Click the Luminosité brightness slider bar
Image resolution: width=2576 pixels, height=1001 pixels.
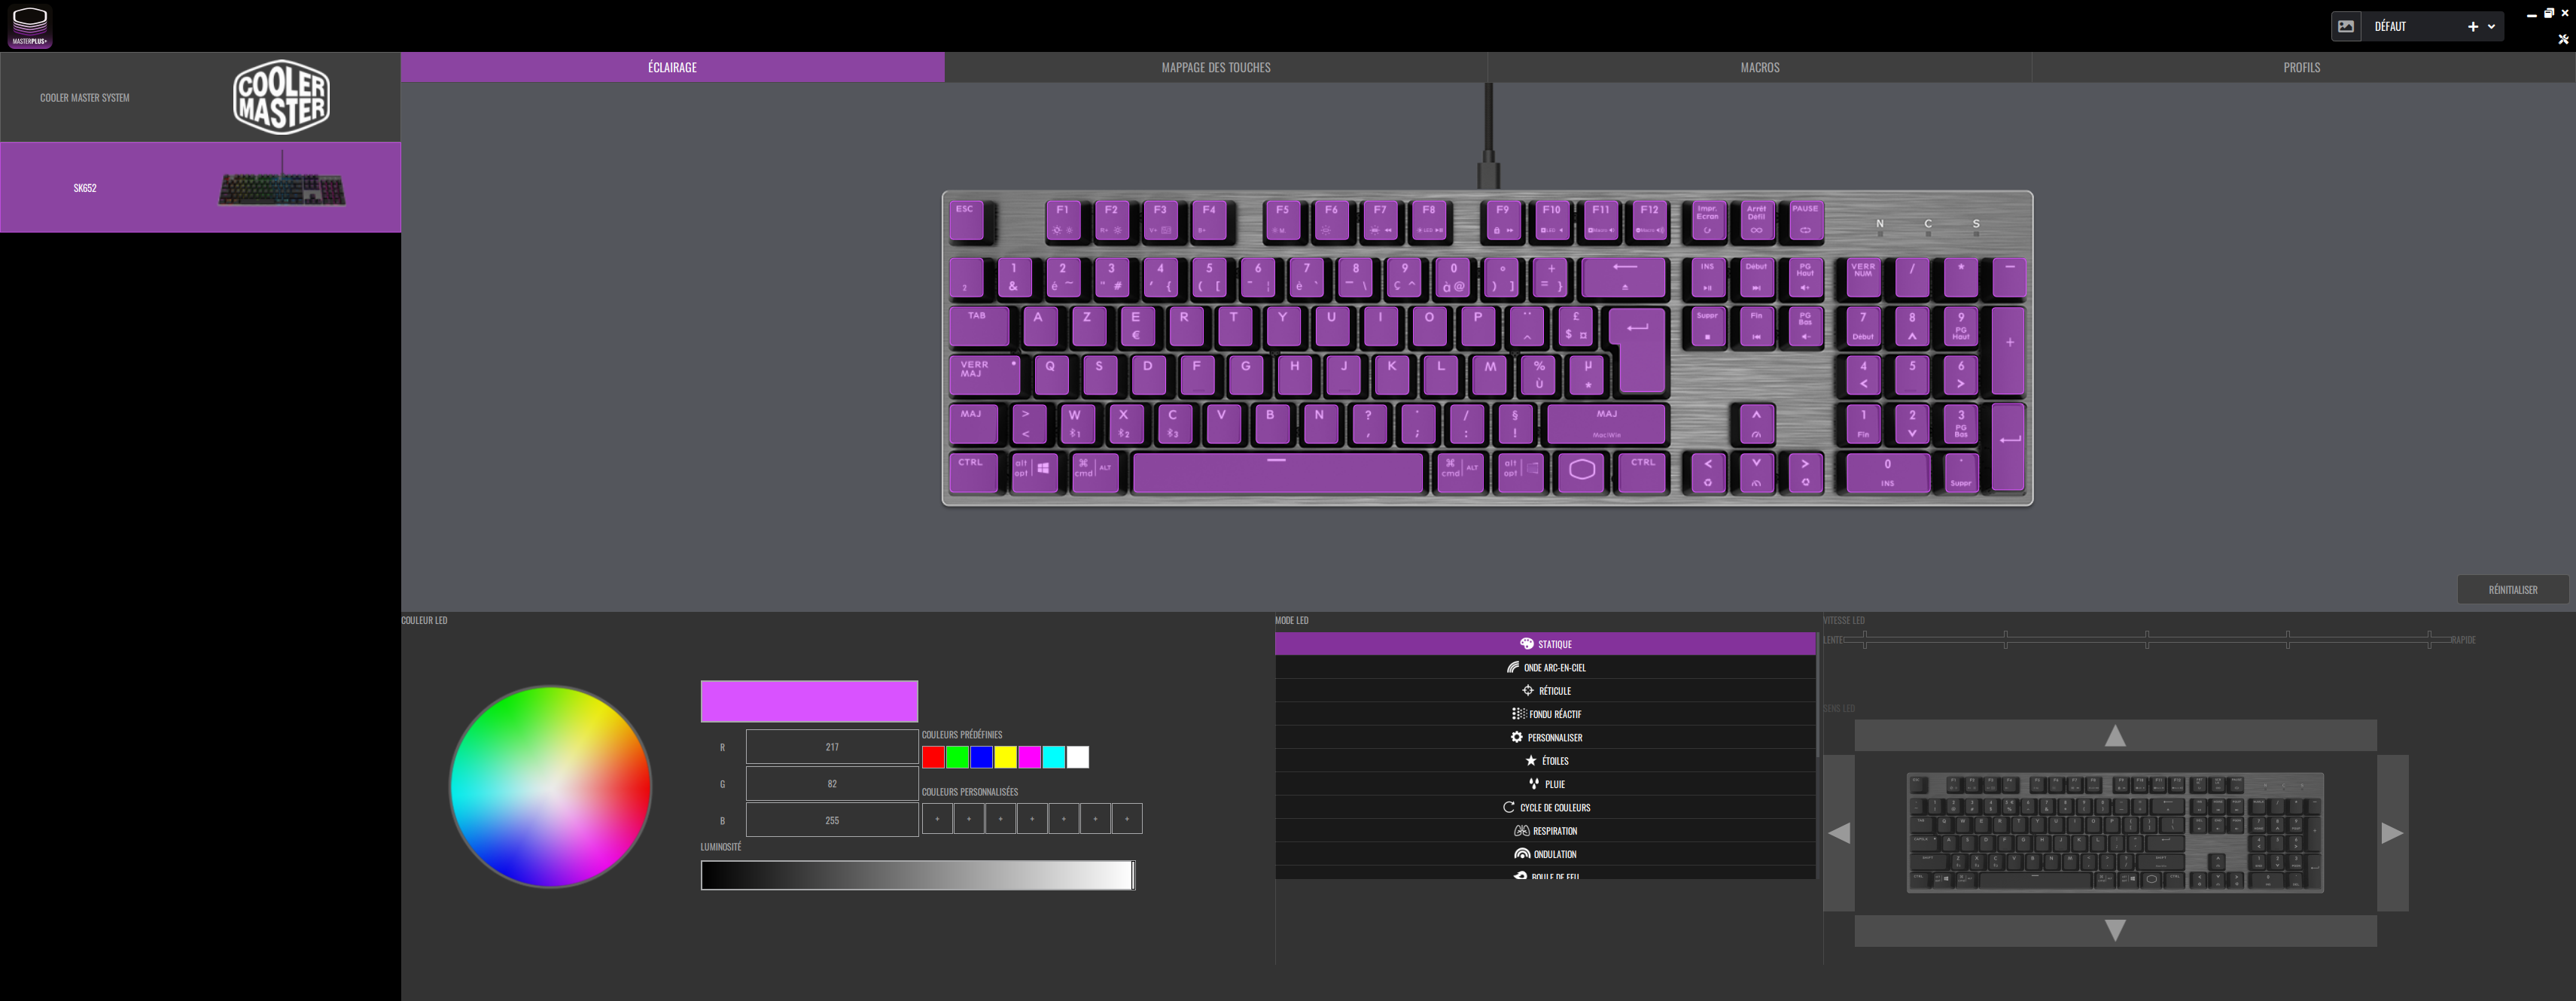[x=917, y=875]
